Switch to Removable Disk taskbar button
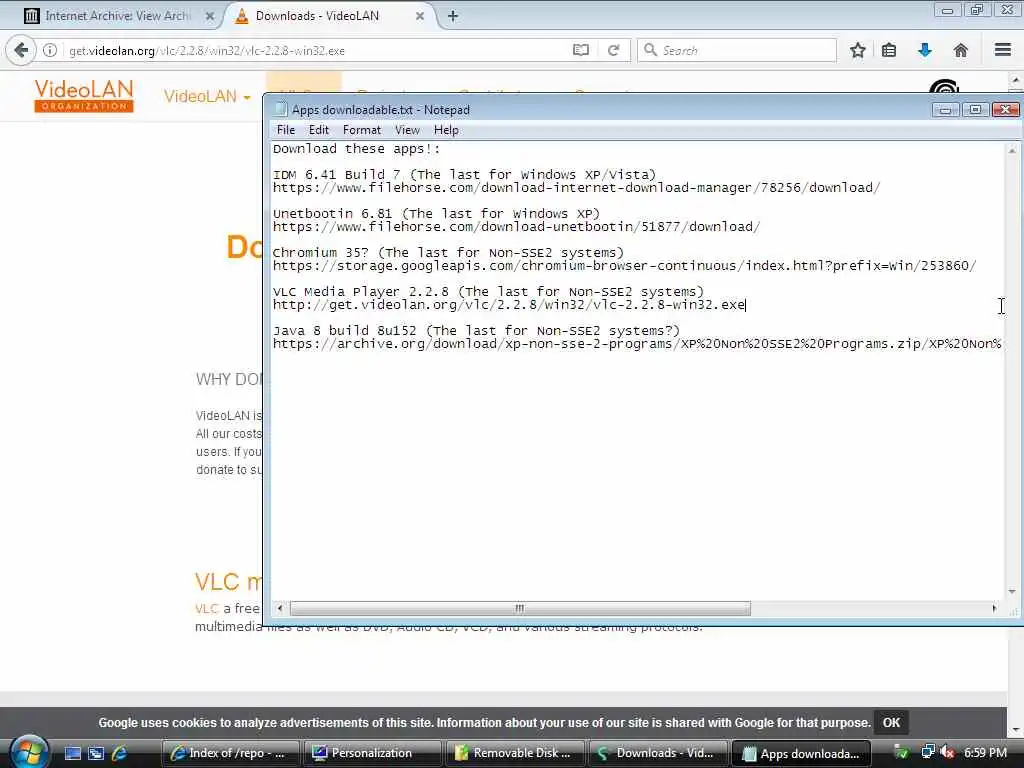1024x768 pixels. (x=514, y=753)
